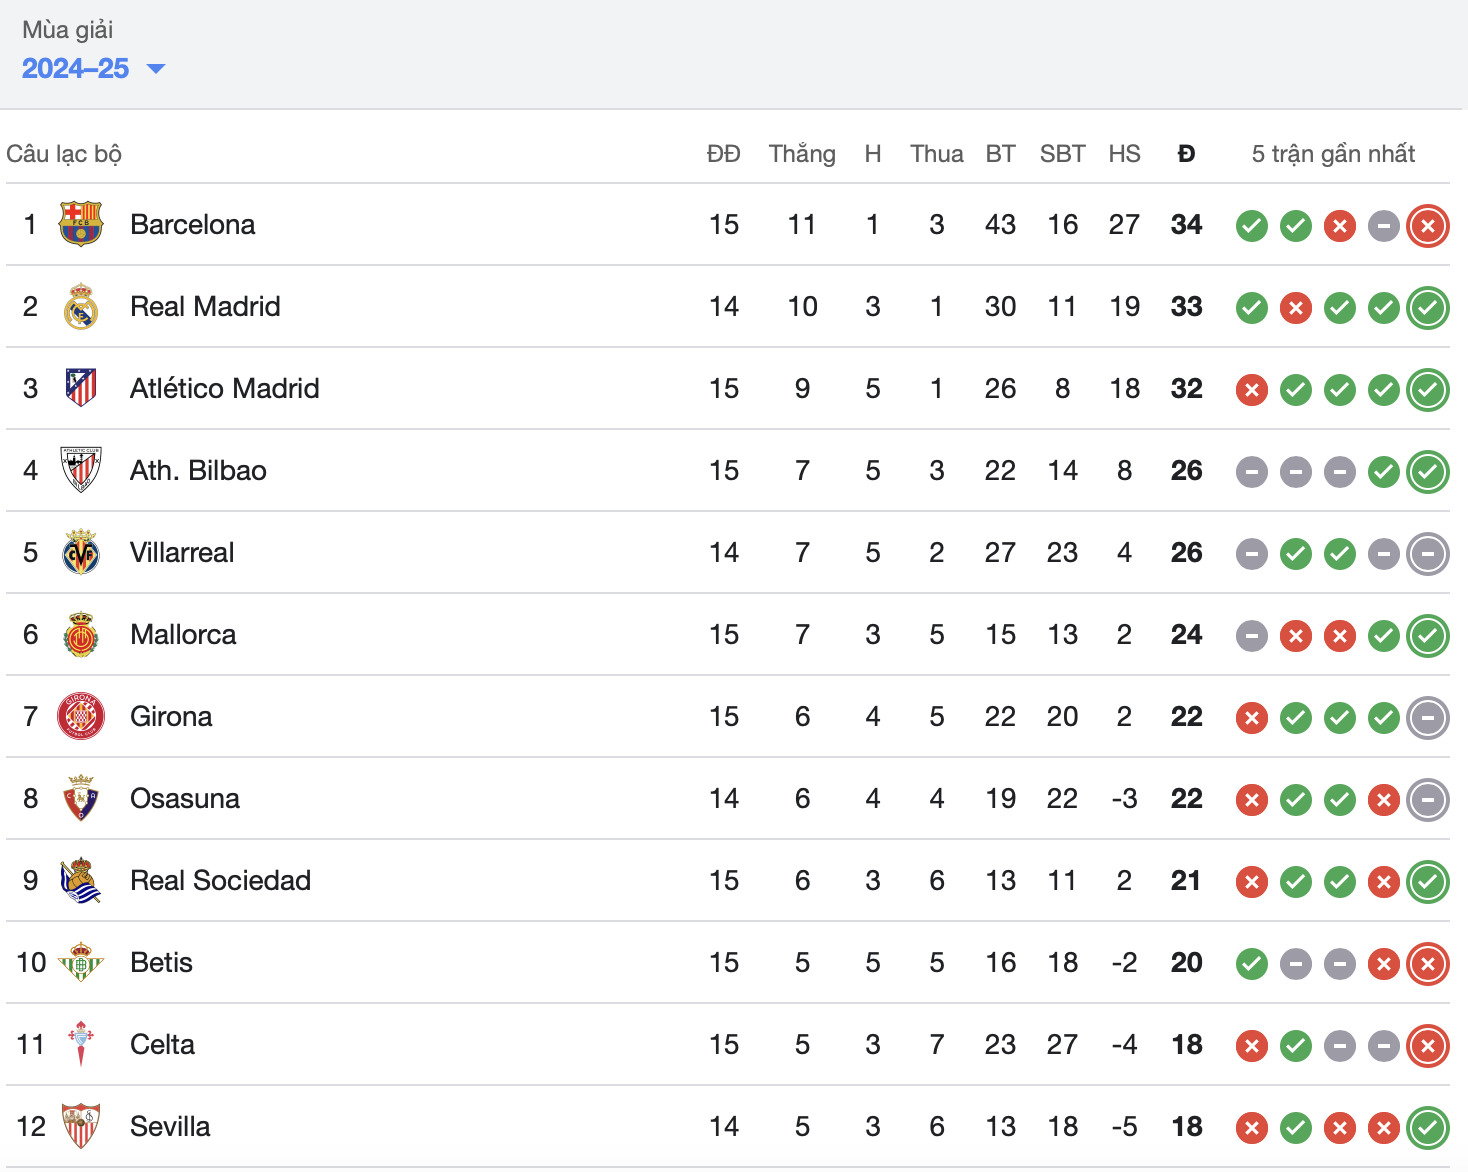Click Real Madrid's latest match win icon
The image size is (1468, 1172).
1427,308
